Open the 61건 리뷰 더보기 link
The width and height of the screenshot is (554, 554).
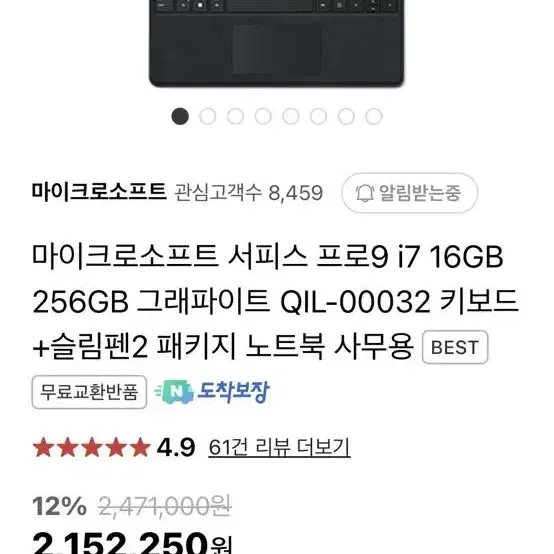tap(279, 447)
